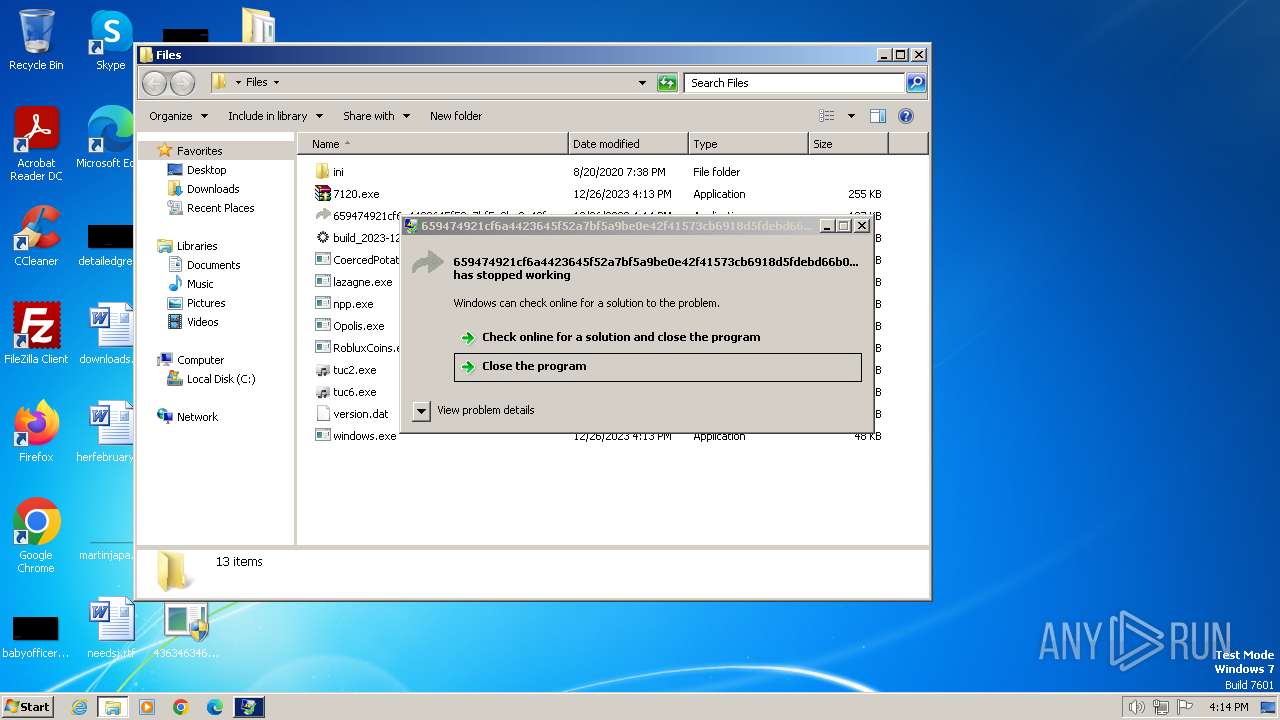Select Desktop under Favorites
This screenshot has height=720, width=1280.
click(206, 170)
